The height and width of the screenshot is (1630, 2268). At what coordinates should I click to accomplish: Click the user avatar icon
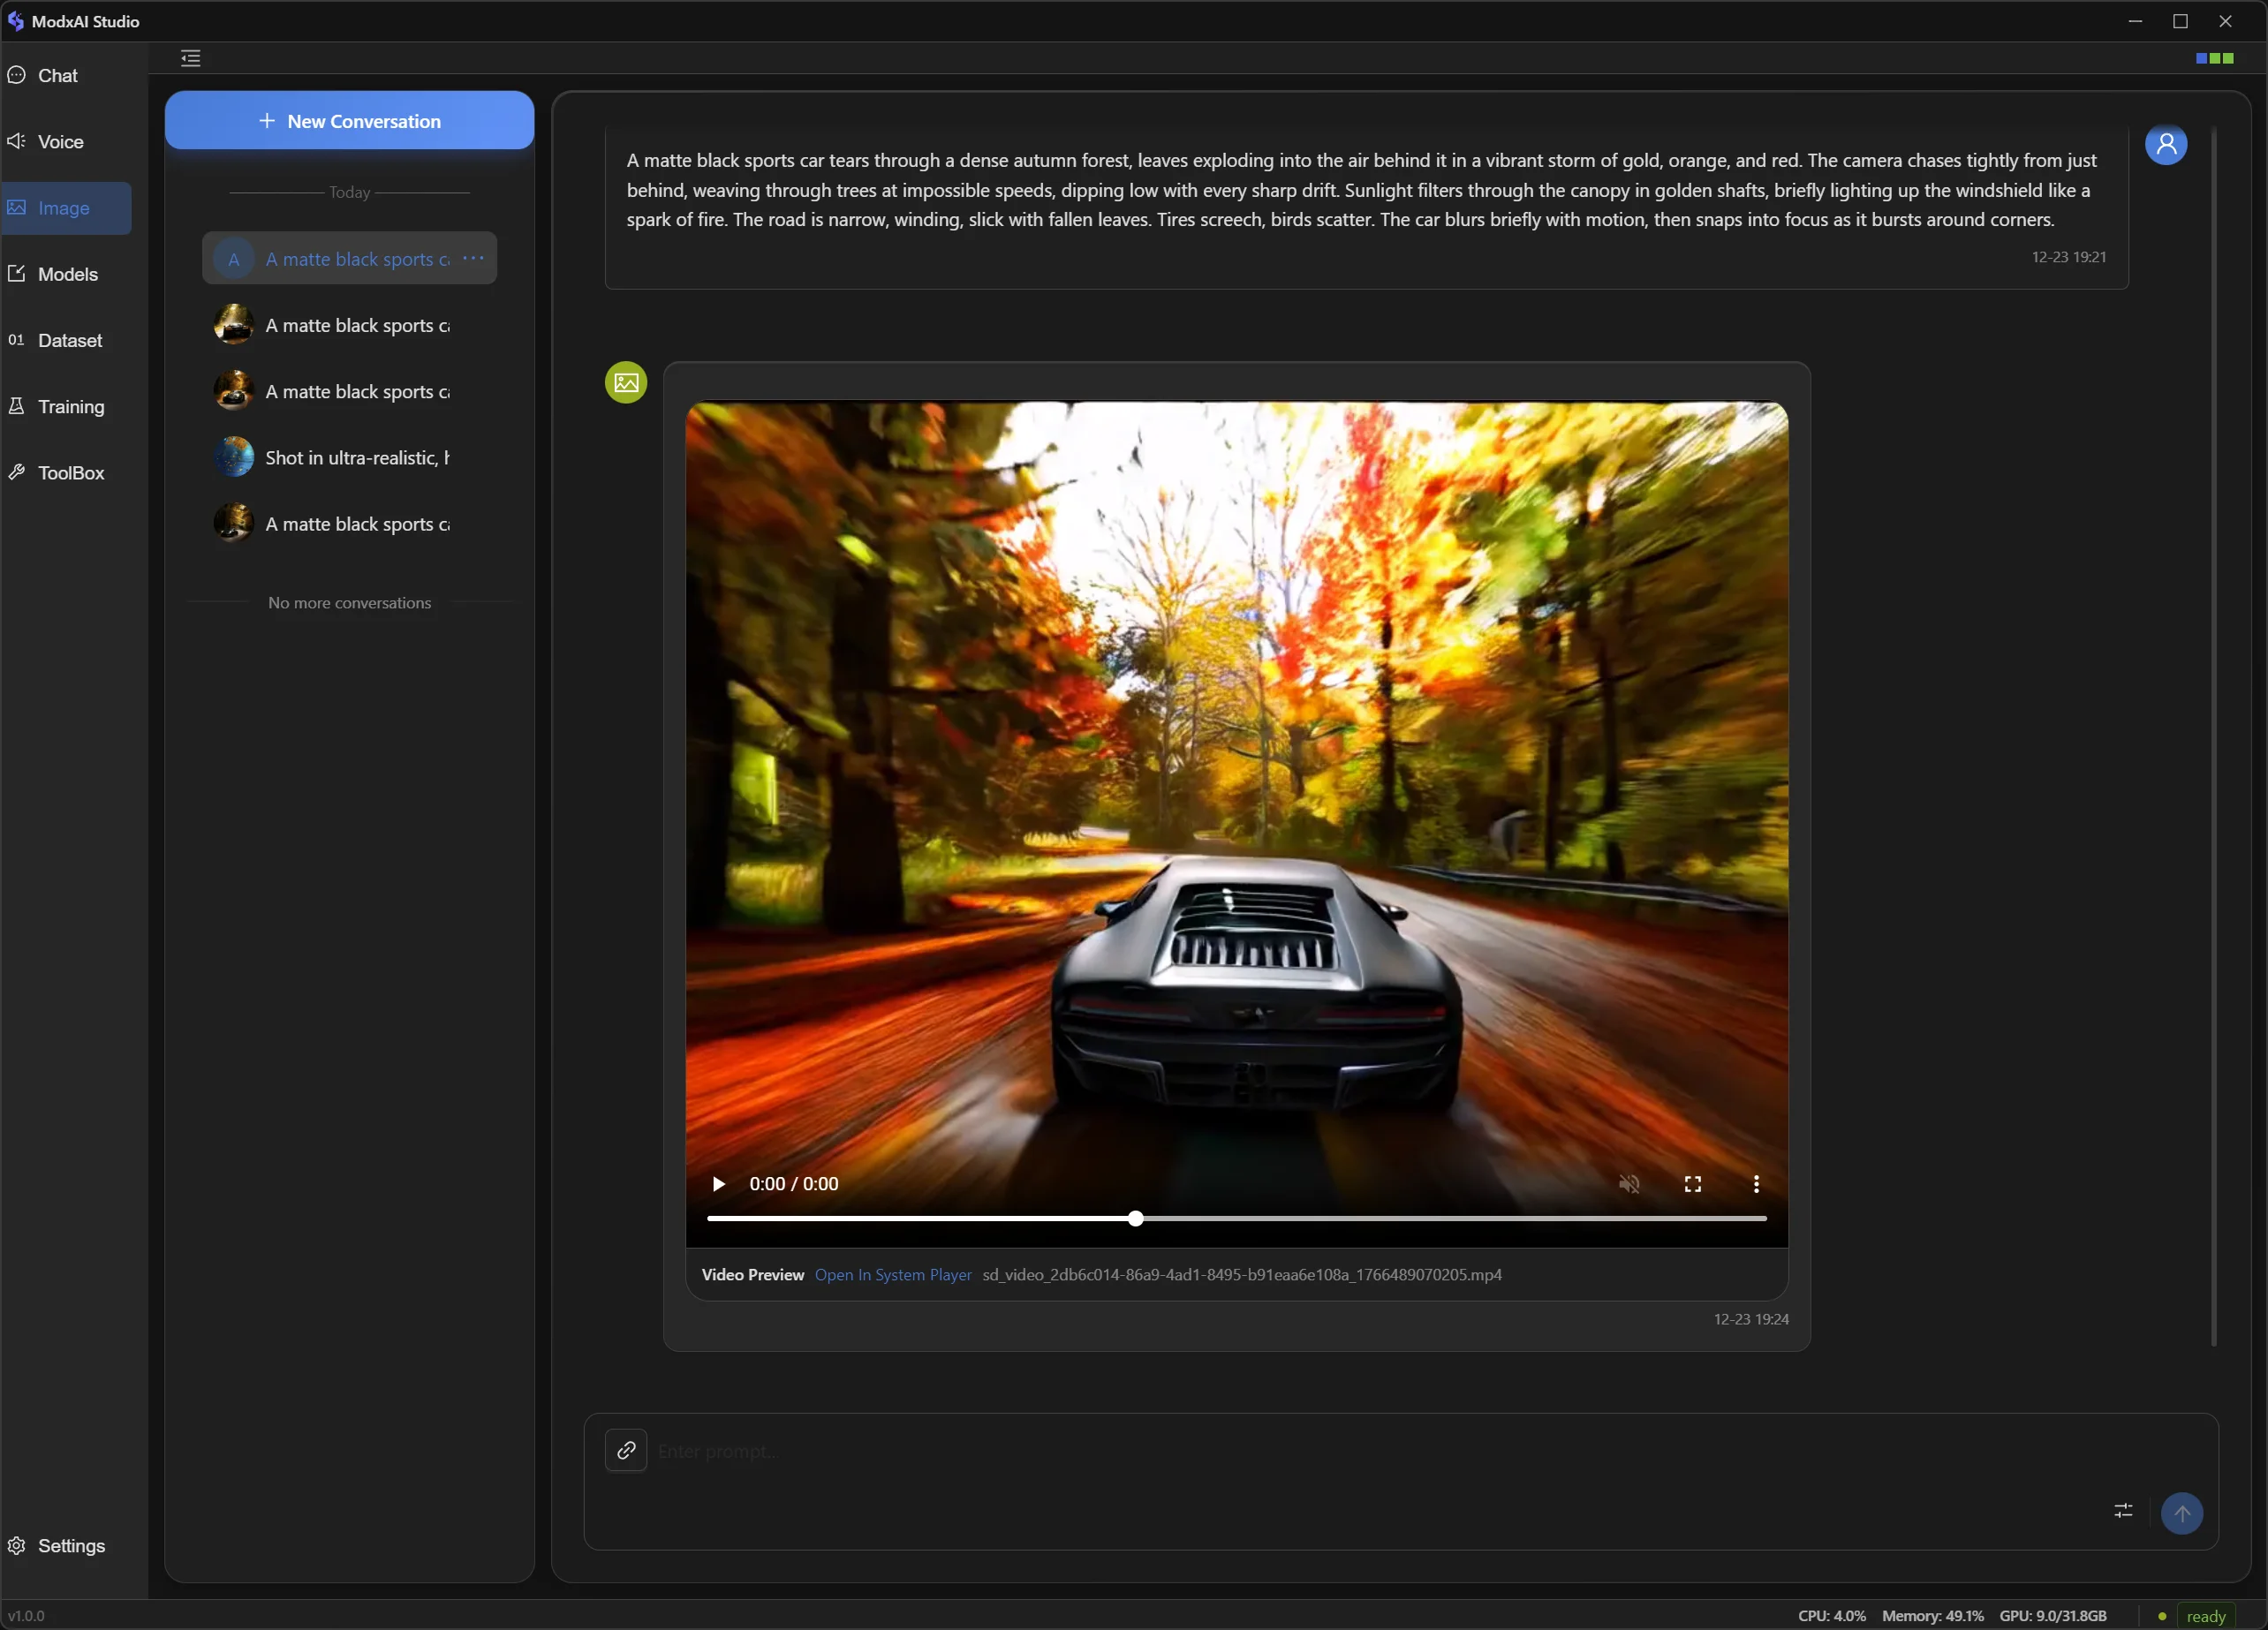pos(2166,145)
